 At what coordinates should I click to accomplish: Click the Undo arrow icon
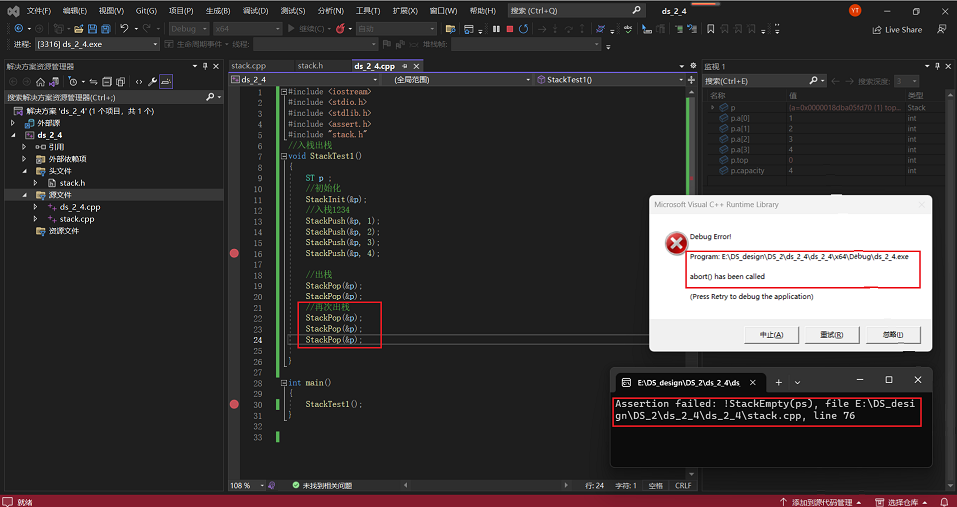125,29
